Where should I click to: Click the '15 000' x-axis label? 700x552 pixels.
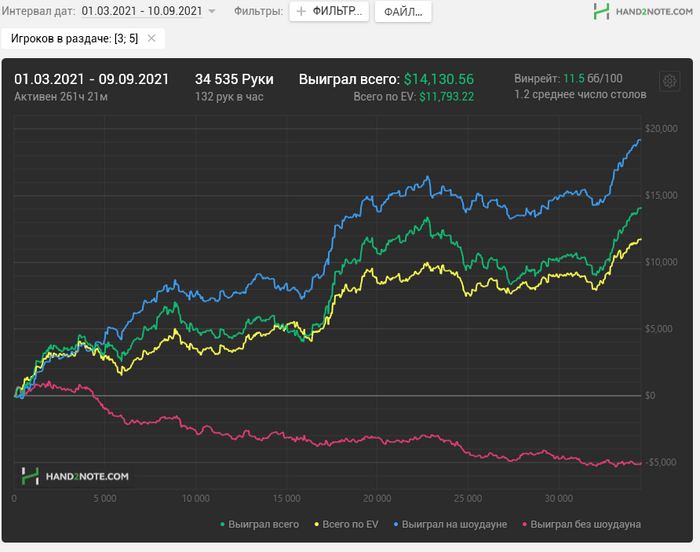pos(286,498)
